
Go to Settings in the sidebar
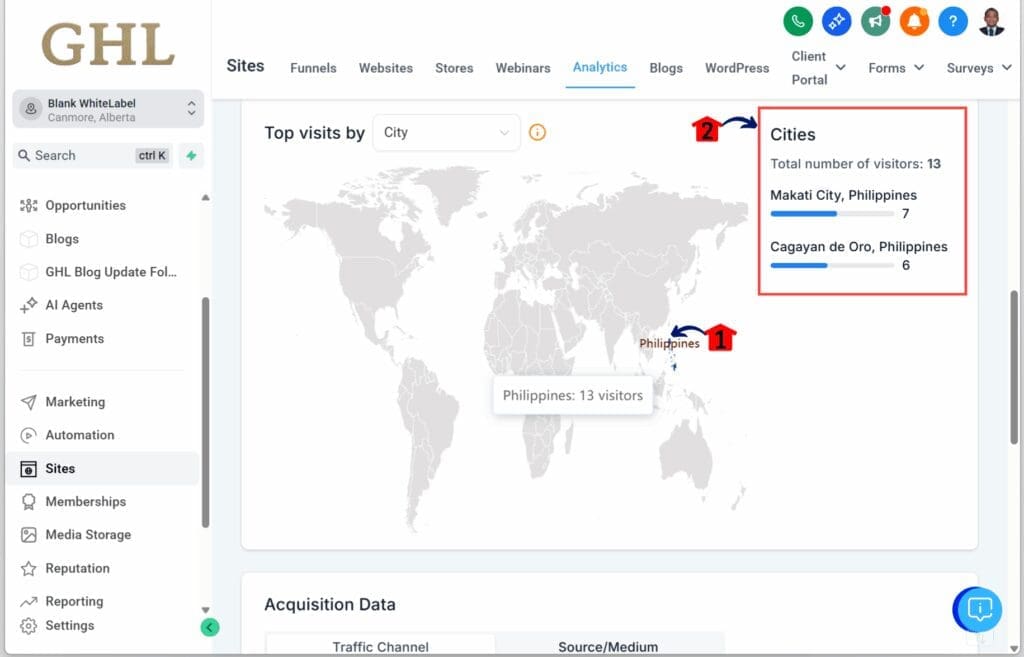[x=69, y=625]
